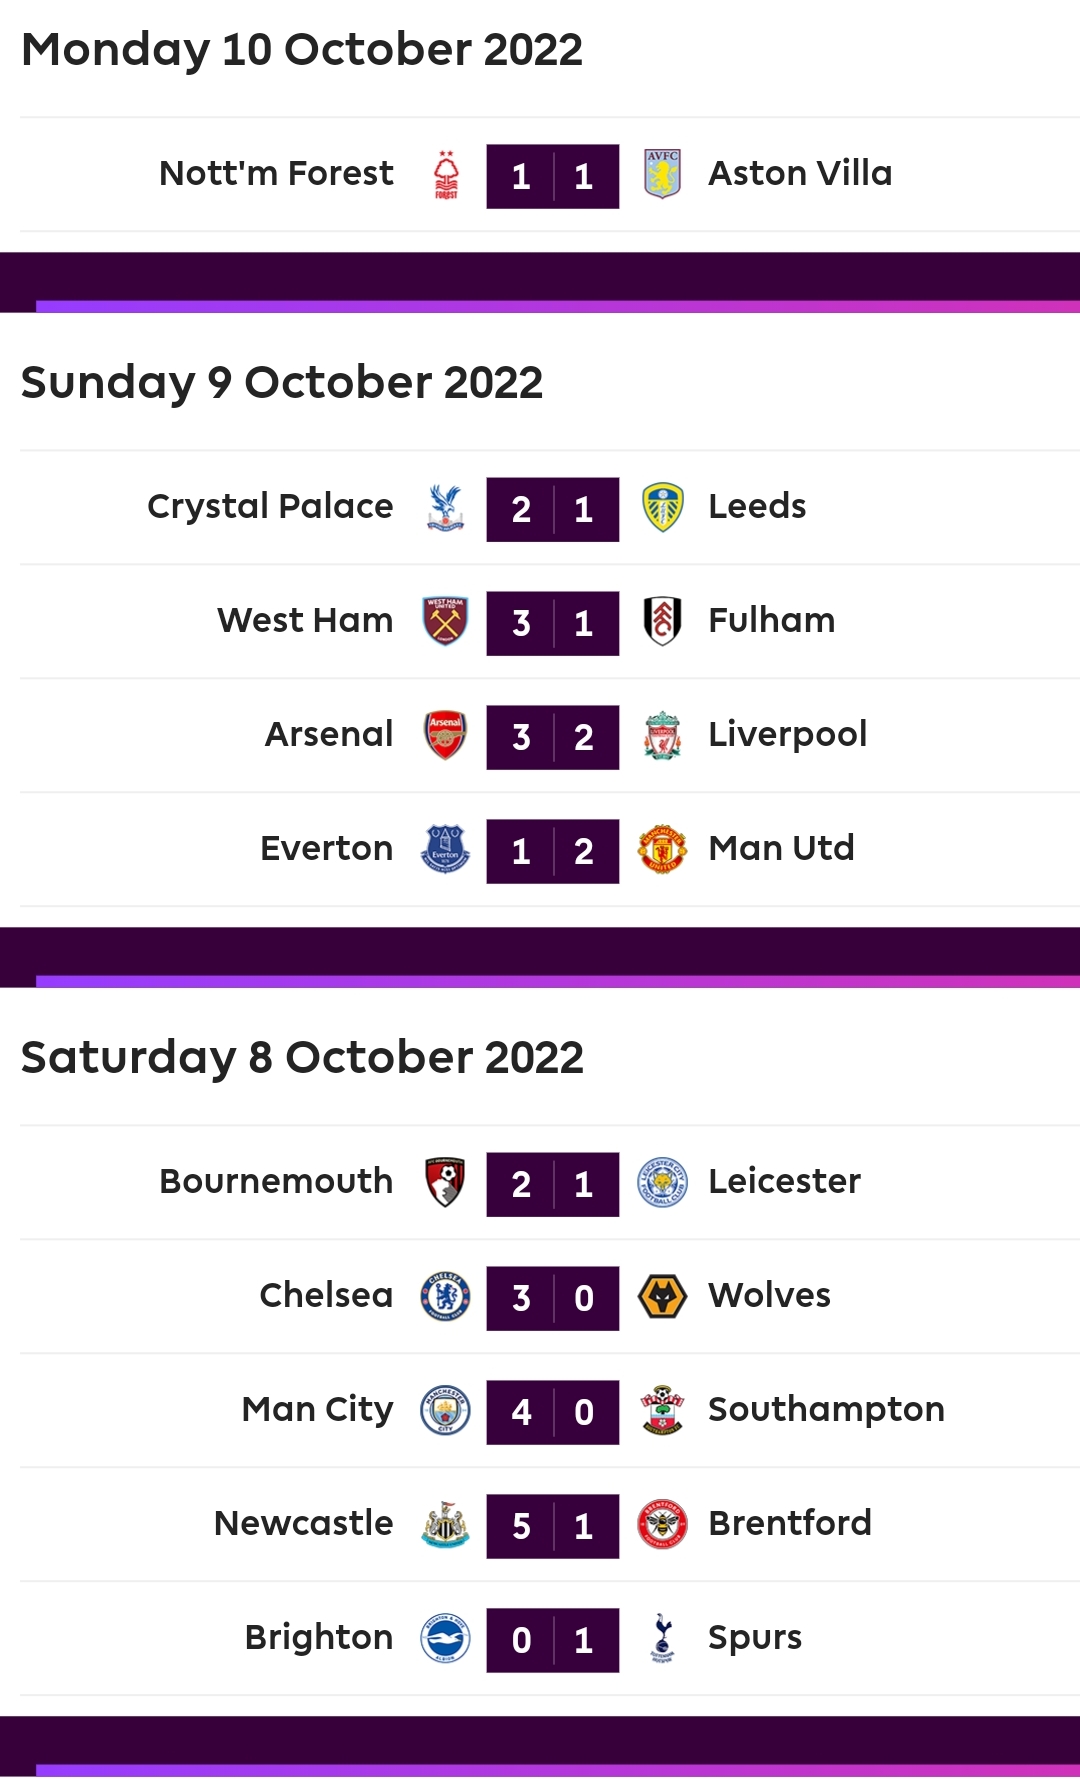Image resolution: width=1080 pixels, height=1779 pixels.
Task: Select the Spurs cockerel badge
Action: tap(662, 1638)
